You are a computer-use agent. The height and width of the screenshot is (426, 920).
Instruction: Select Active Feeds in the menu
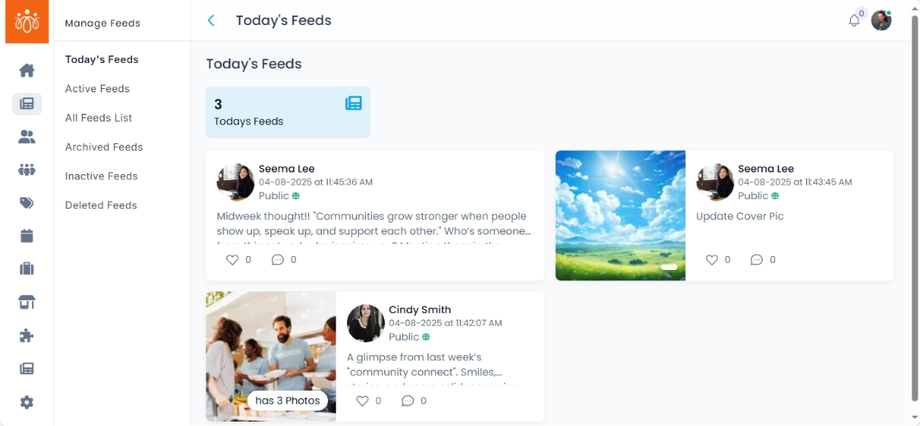coord(97,89)
